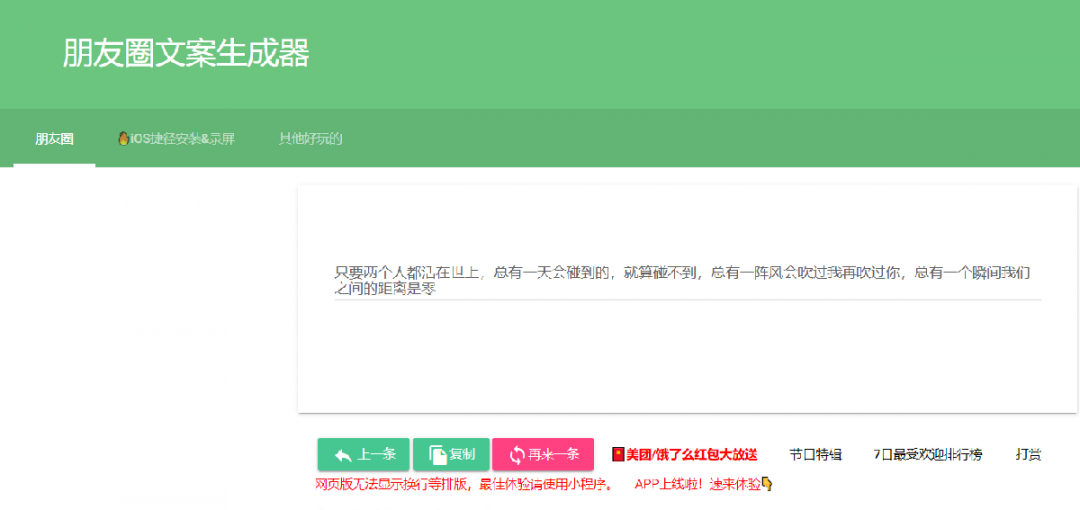1080x510 pixels.
Task: Click the refresh icon on 再来一条
Action: pyautogui.click(x=516, y=455)
